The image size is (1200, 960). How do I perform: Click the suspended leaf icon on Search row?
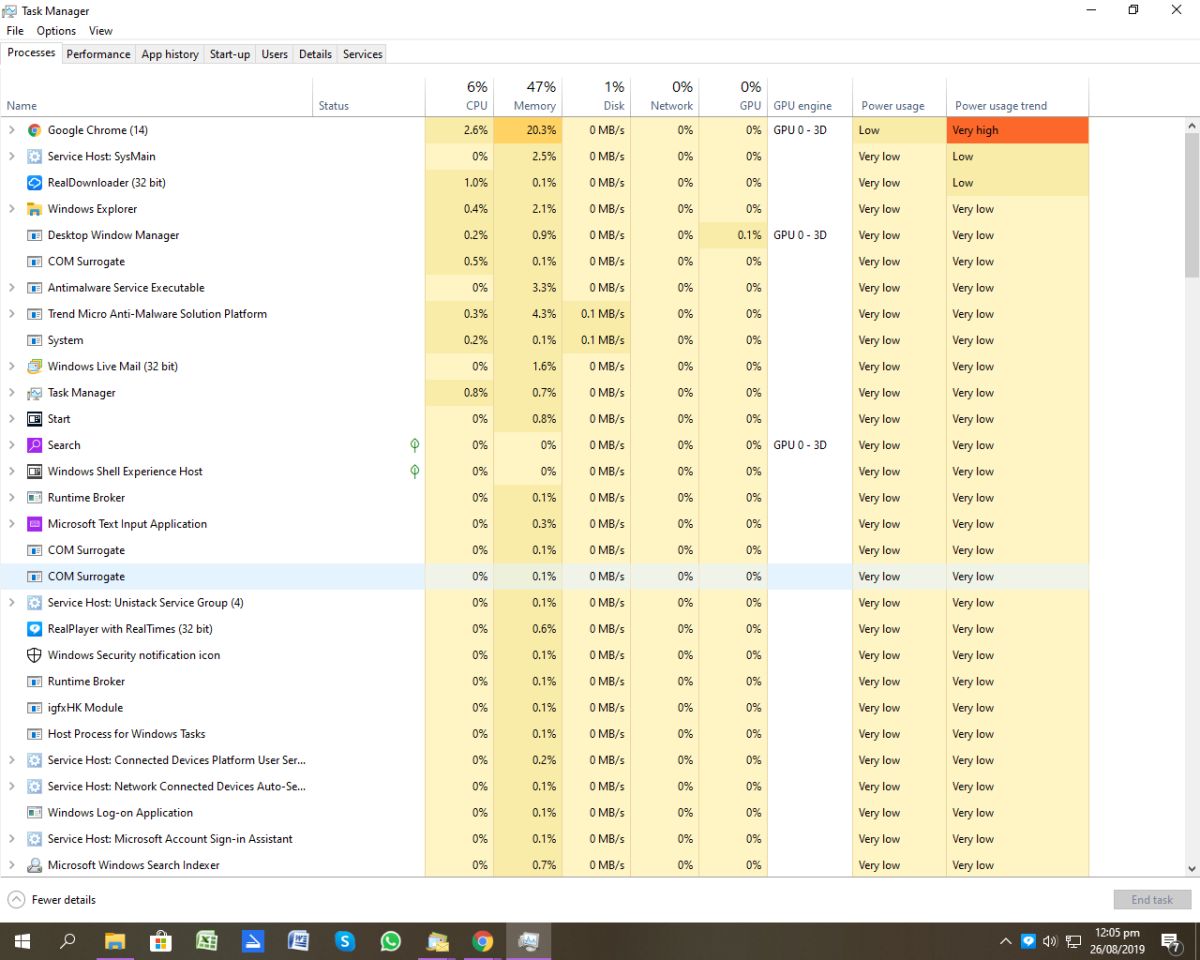tap(414, 445)
